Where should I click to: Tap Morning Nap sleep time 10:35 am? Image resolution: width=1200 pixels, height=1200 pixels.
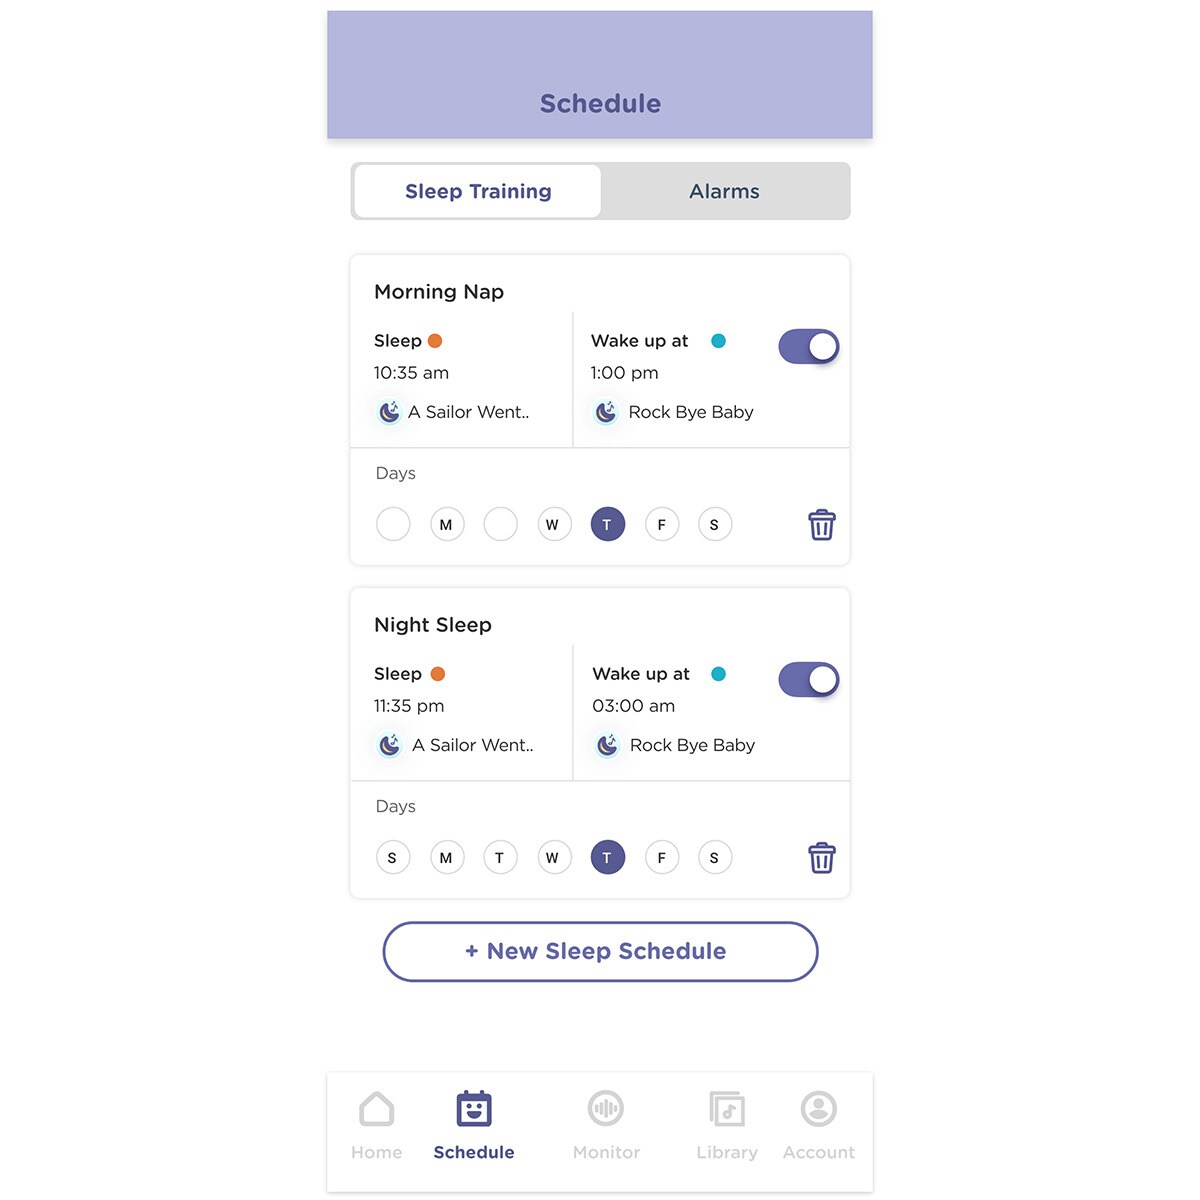click(411, 373)
